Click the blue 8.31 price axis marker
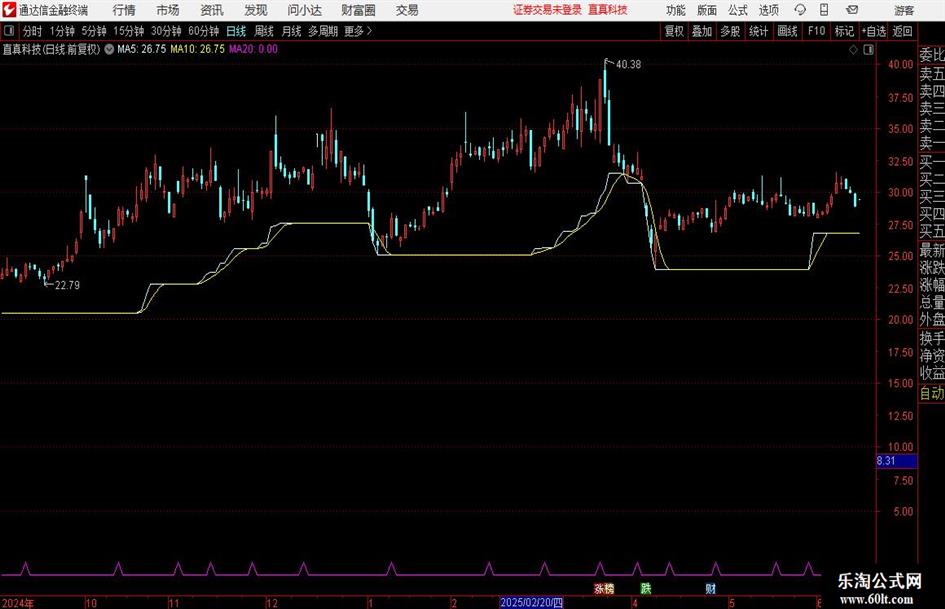Image resolution: width=945 pixels, height=609 pixels. (896, 461)
